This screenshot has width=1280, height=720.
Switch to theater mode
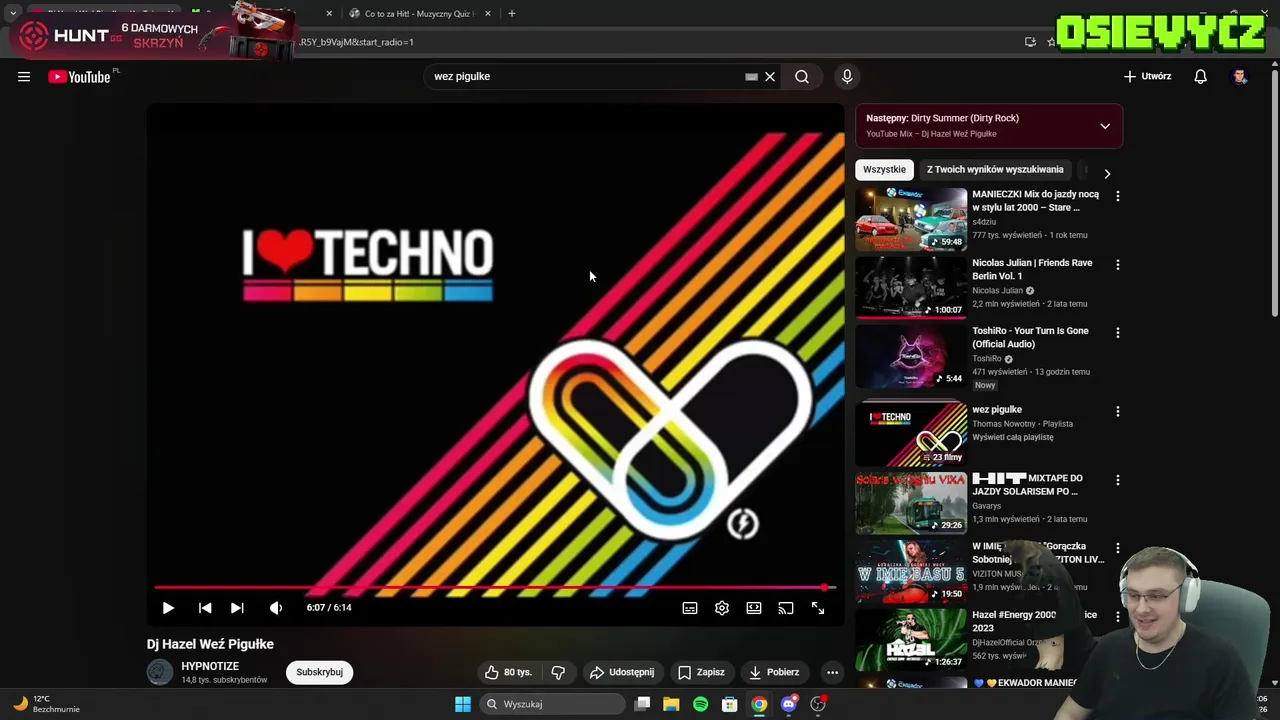pos(754,607)
